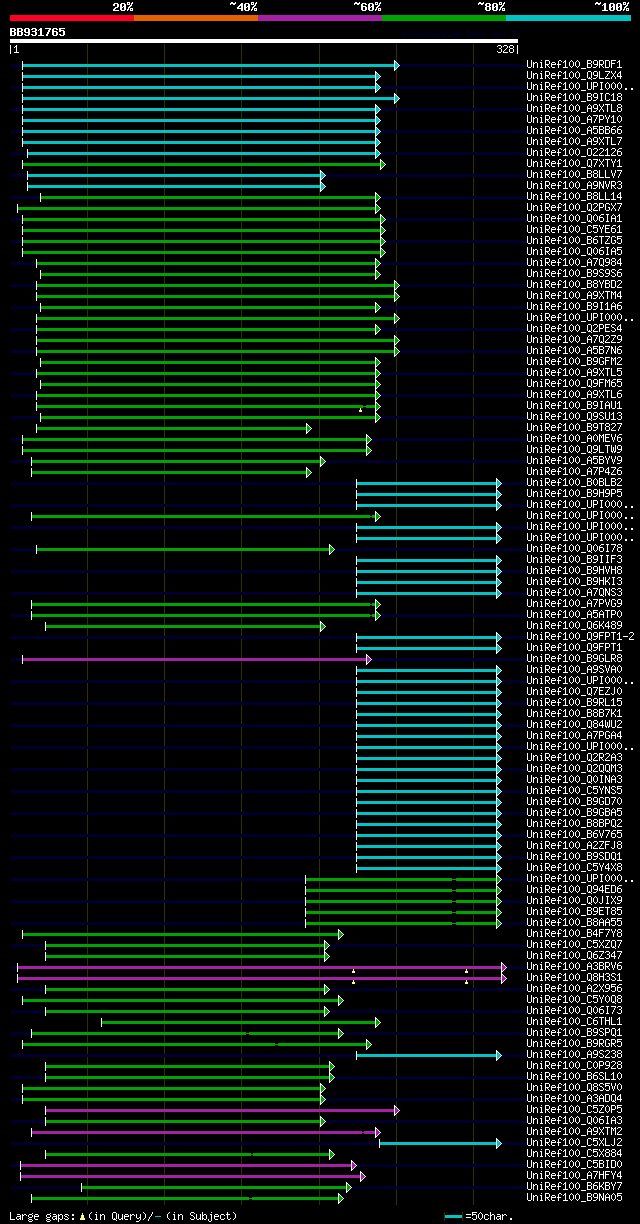This screenshot has width=640, height=1224.
Task: Select label UniRef100_A7HFY4
Action: pyautogui.click(x=574, y=1176)
